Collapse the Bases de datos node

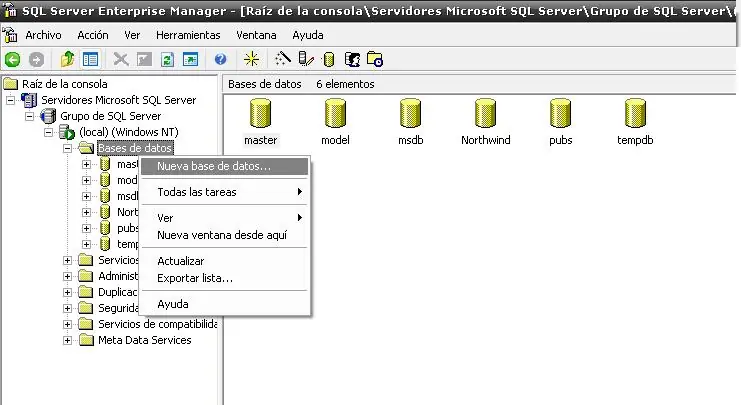click(67, 148)
